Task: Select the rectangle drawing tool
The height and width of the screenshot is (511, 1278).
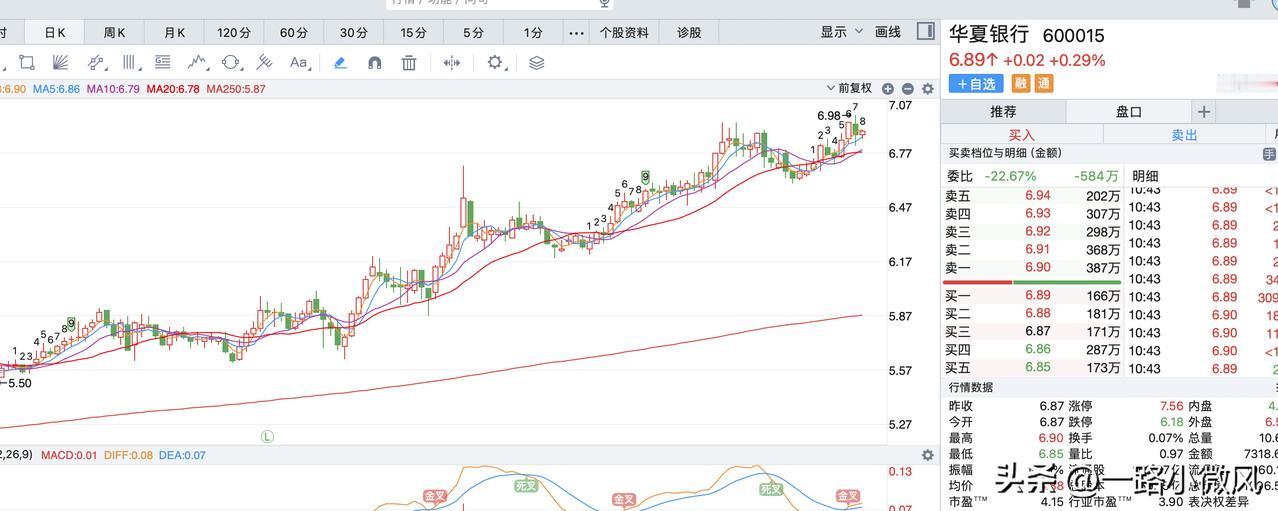Action: point(27,63)
